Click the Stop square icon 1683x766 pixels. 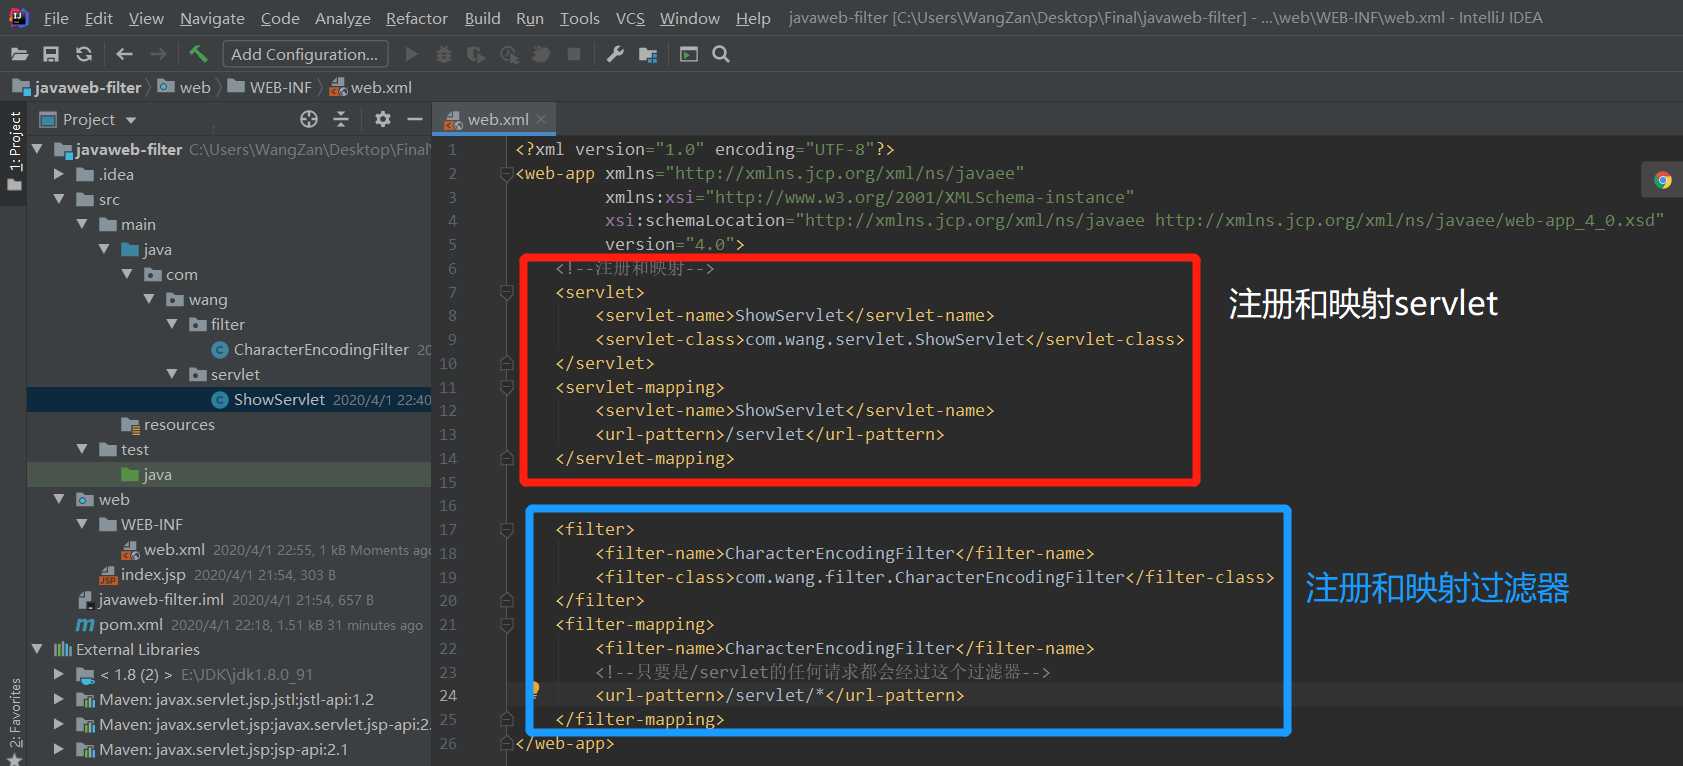click(x=574, y=54)
